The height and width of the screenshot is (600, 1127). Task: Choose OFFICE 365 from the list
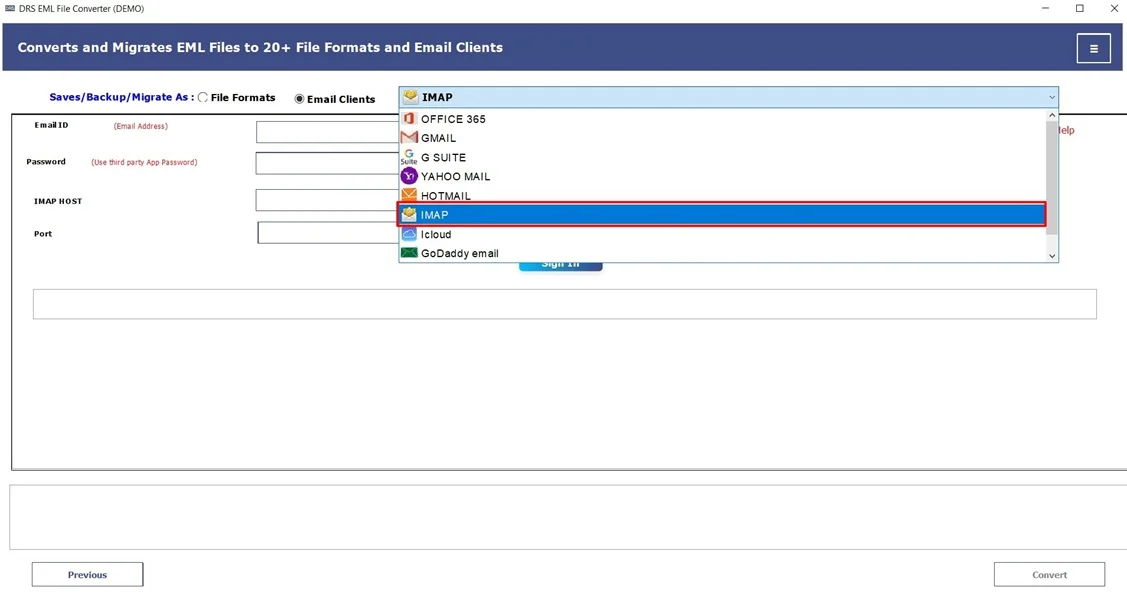click(722, 119)
